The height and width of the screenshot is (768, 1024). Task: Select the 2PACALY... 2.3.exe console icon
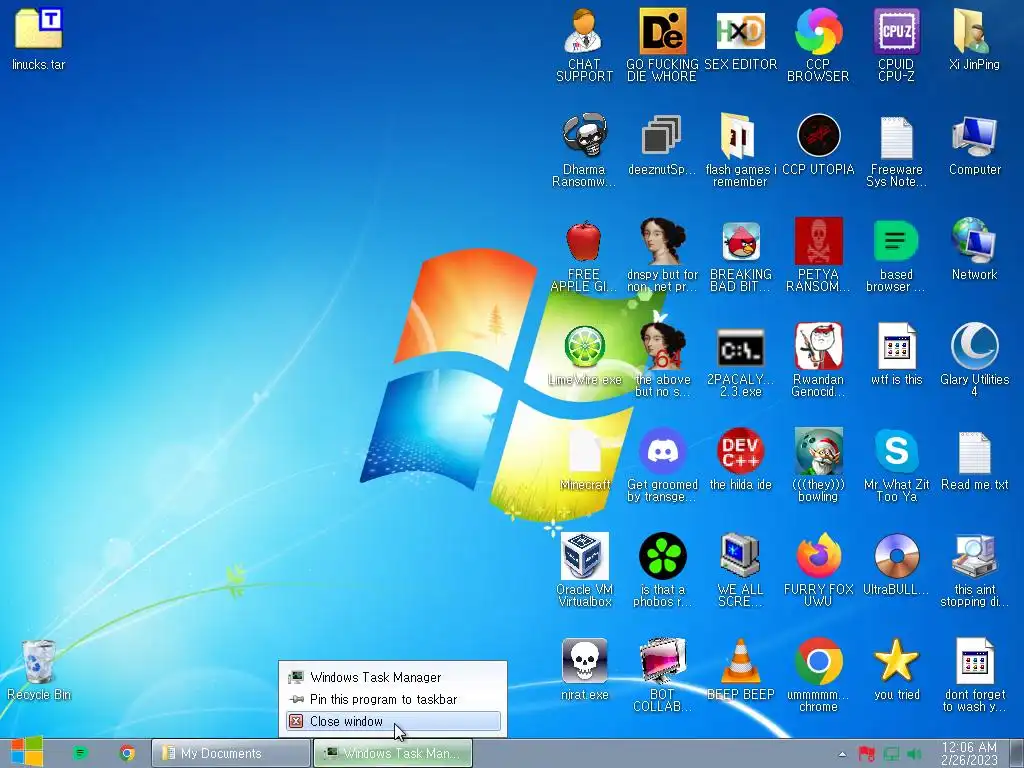(740, 347)
